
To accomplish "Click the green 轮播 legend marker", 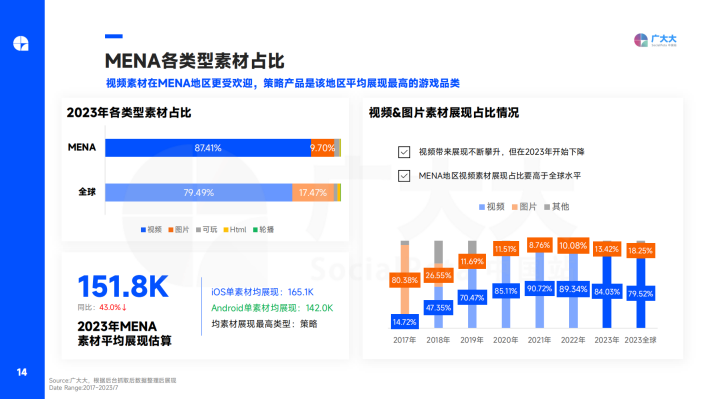I will click(x=255, y=230).
